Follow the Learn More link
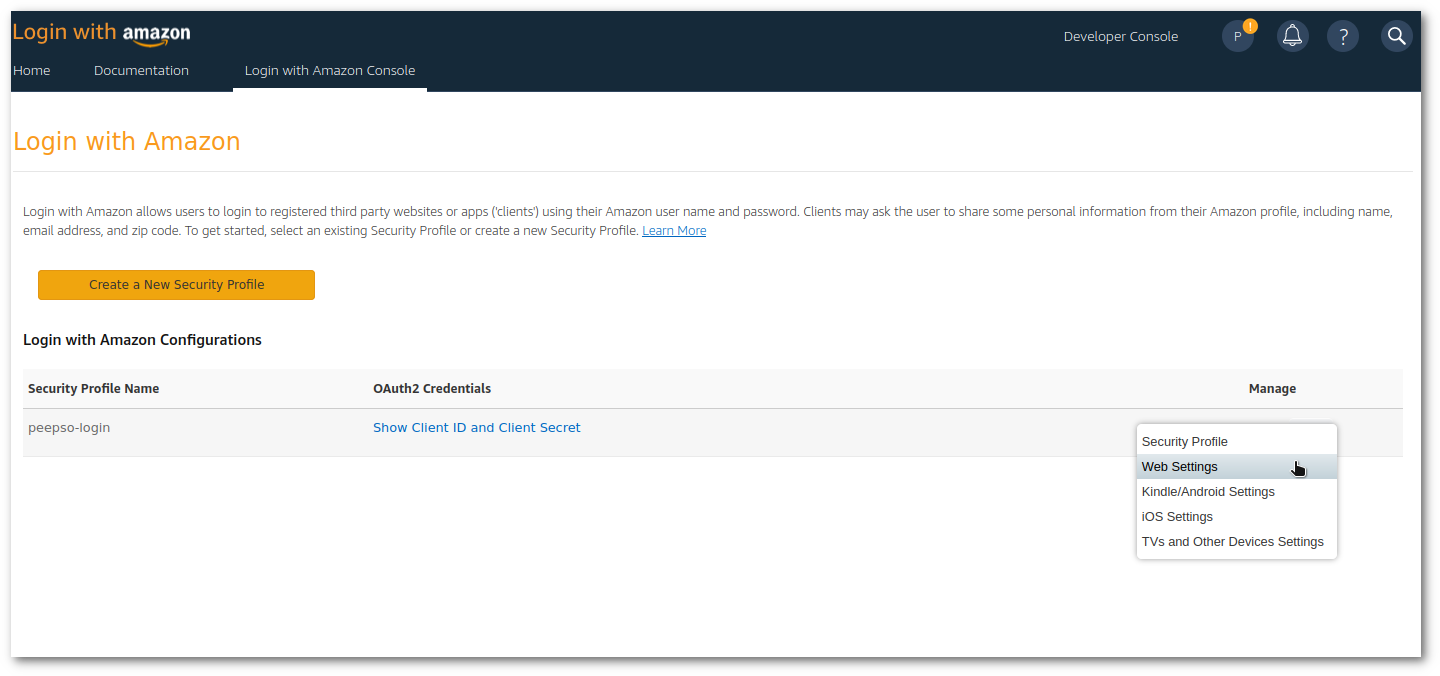The width and height of the screenshot is (1440, 676). [x=674, y=231]
